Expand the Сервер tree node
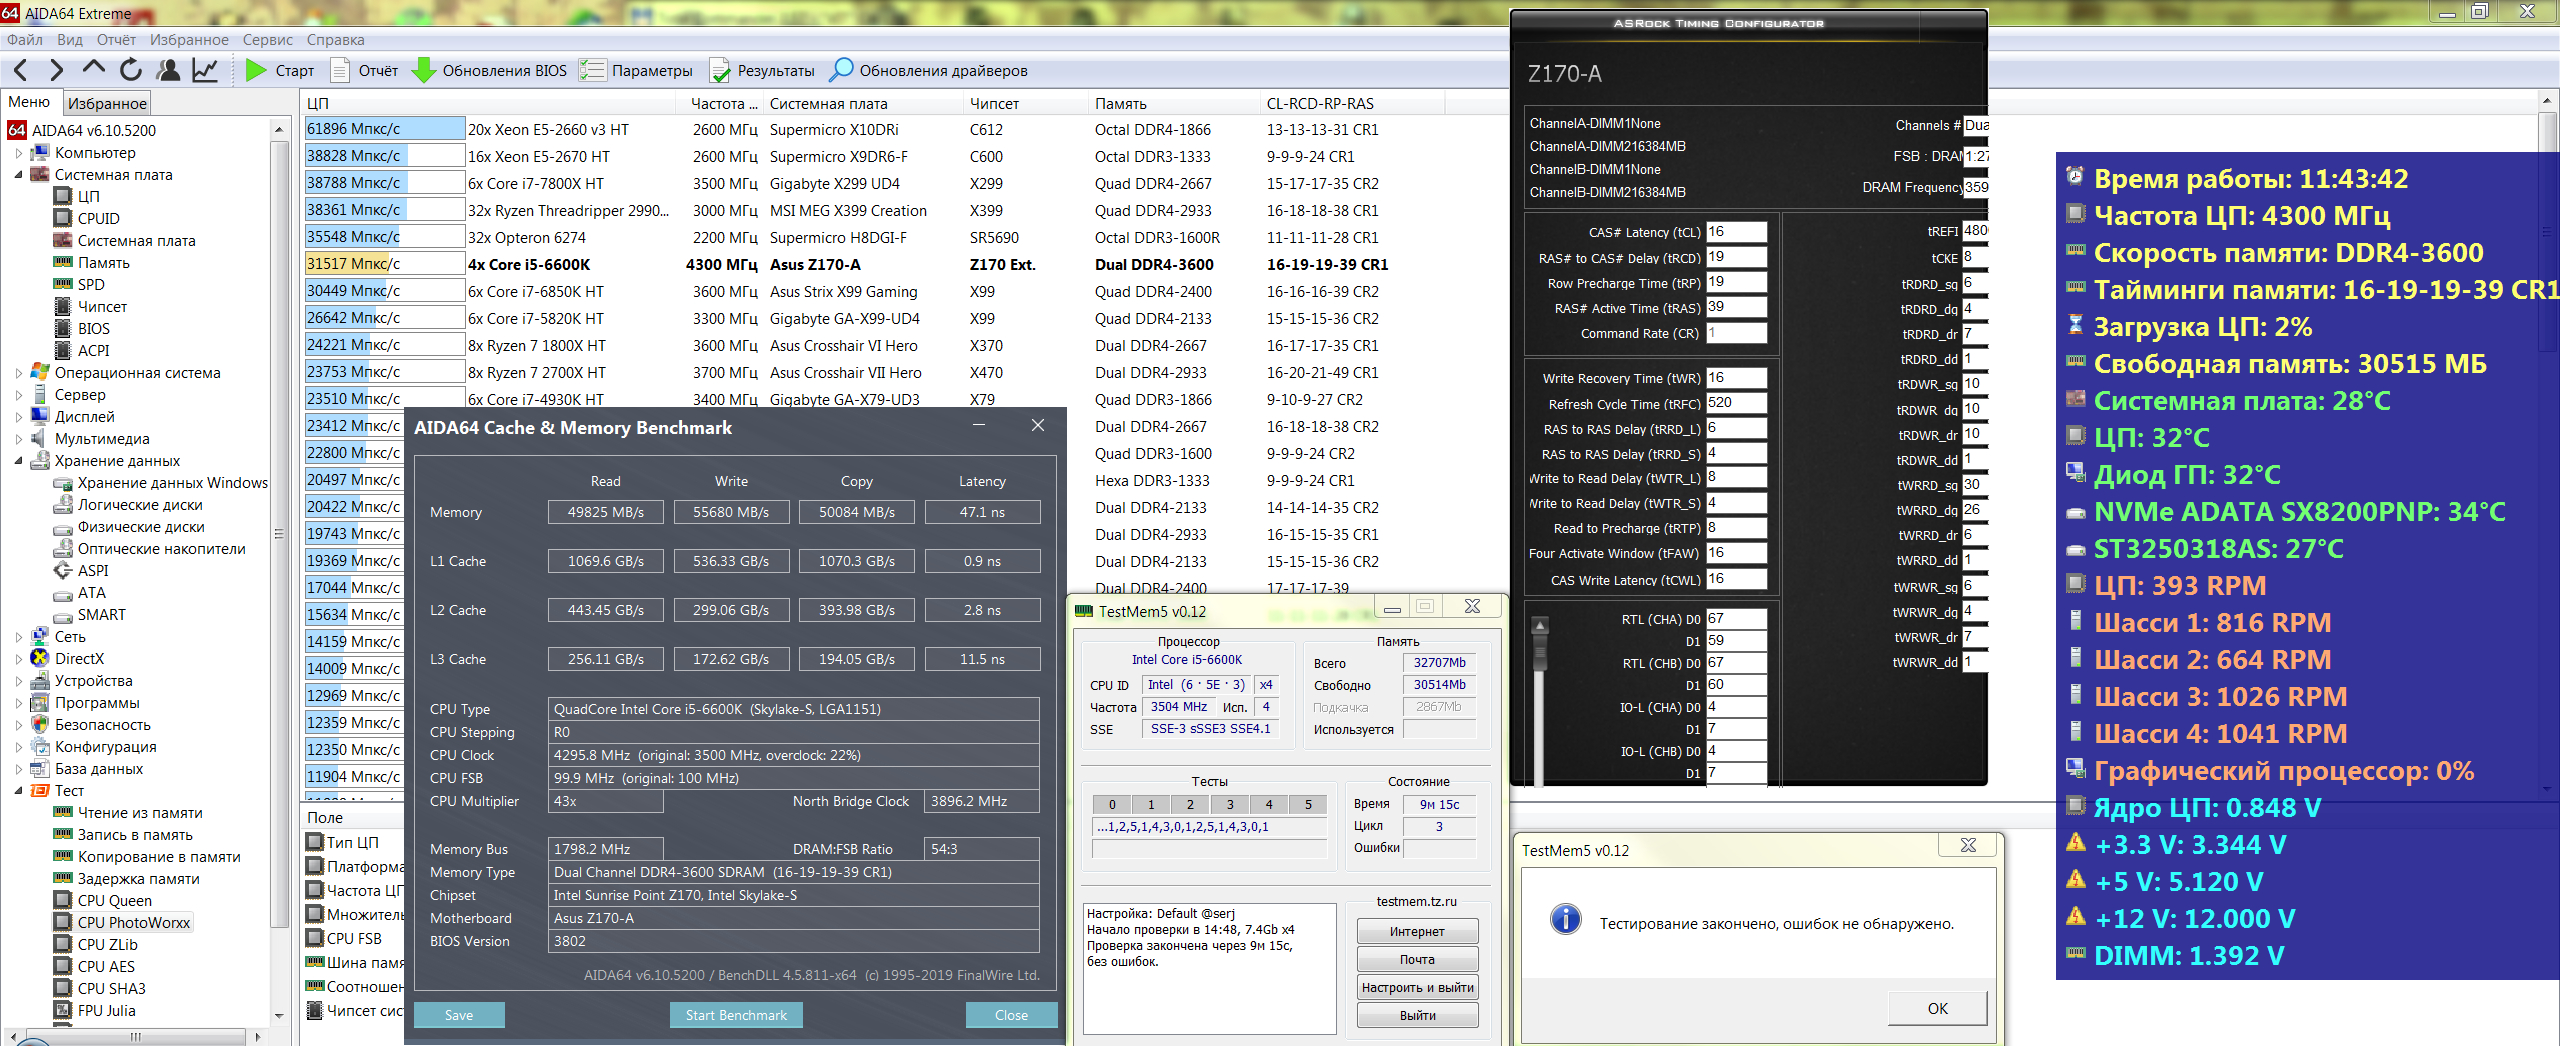Image resolution: width=2560 pixels, height=1046 pixels. 18,395
